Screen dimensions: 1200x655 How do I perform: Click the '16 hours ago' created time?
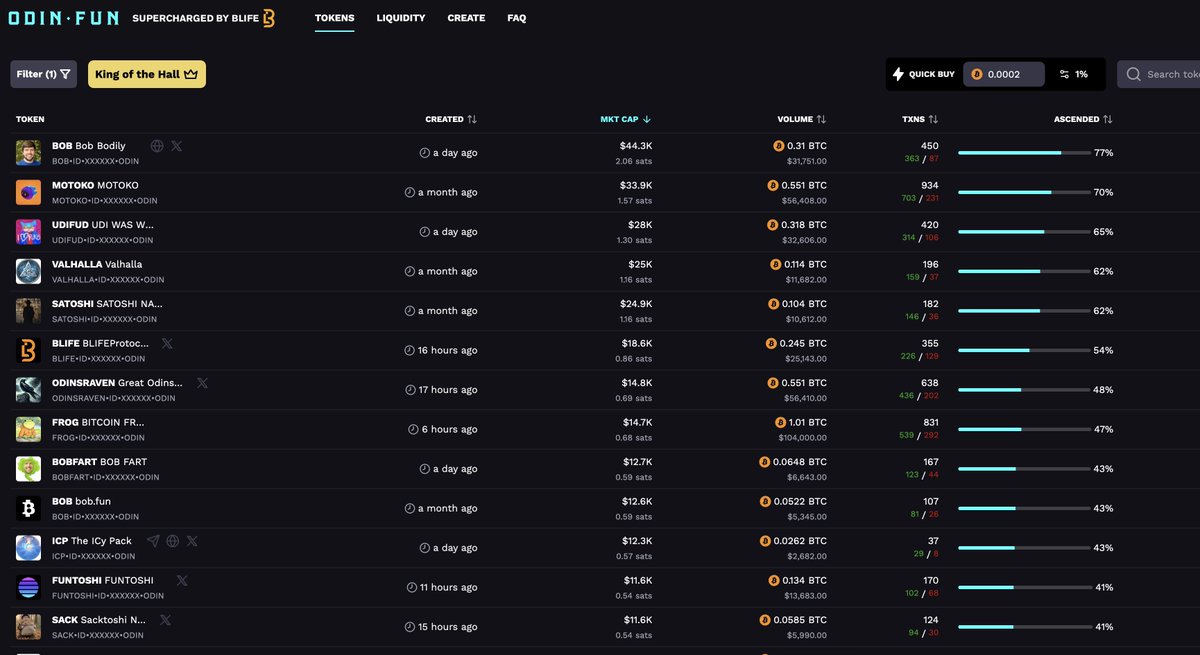440,350
